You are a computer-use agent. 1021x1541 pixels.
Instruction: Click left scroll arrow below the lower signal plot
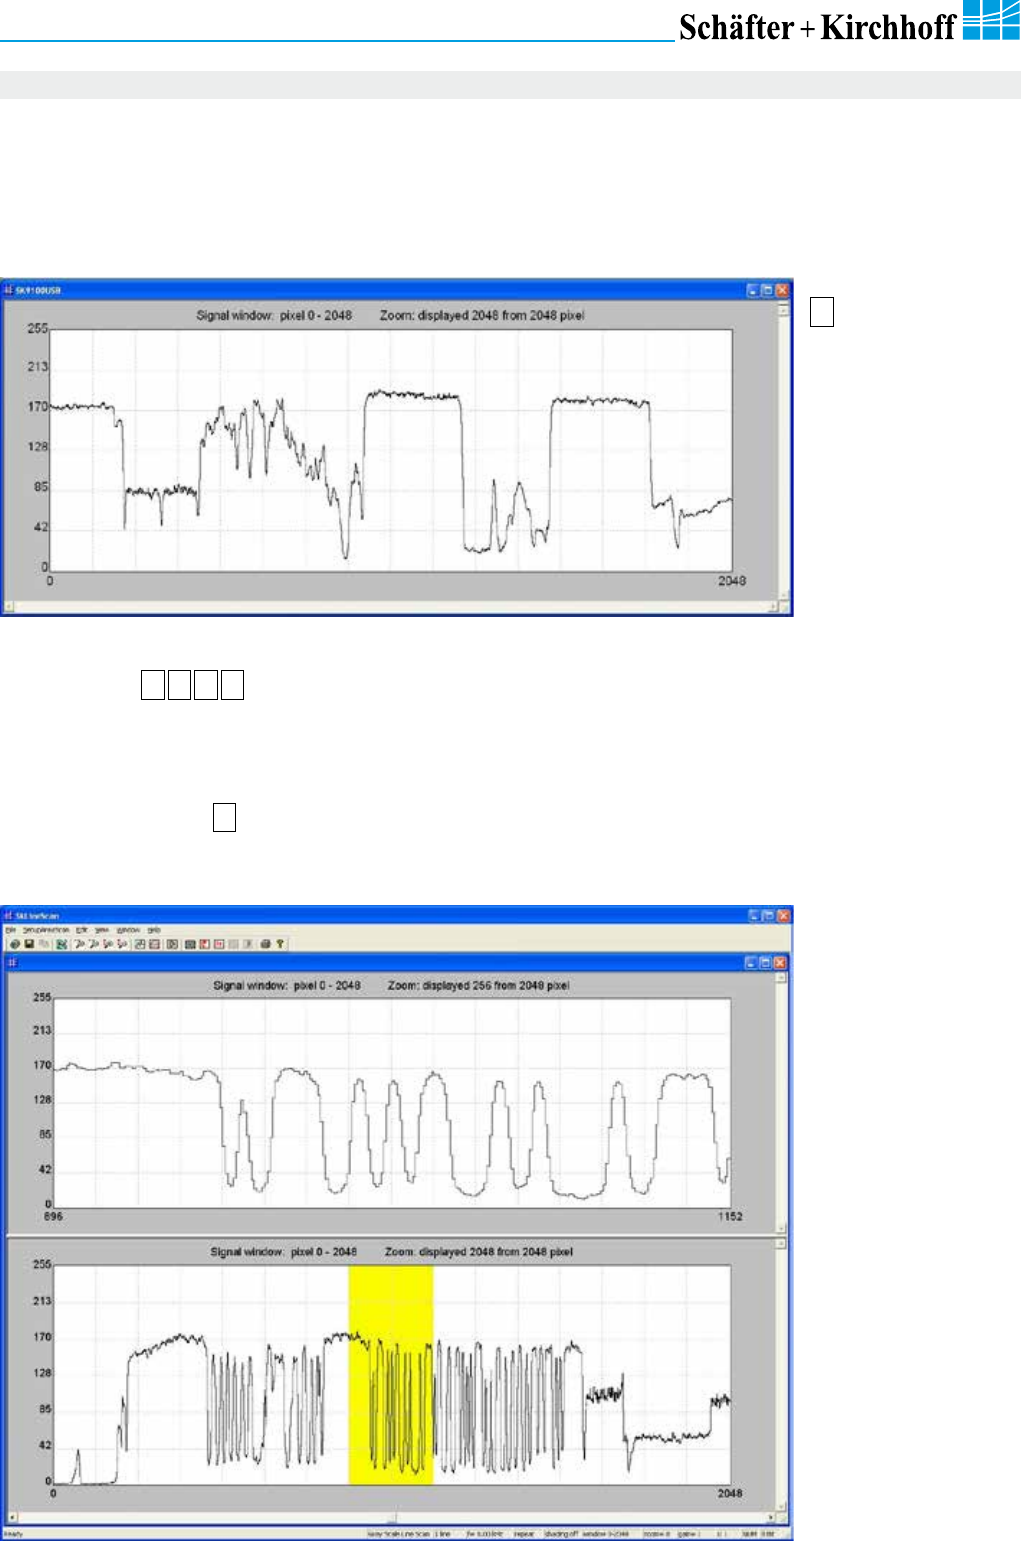[11, 1518]
